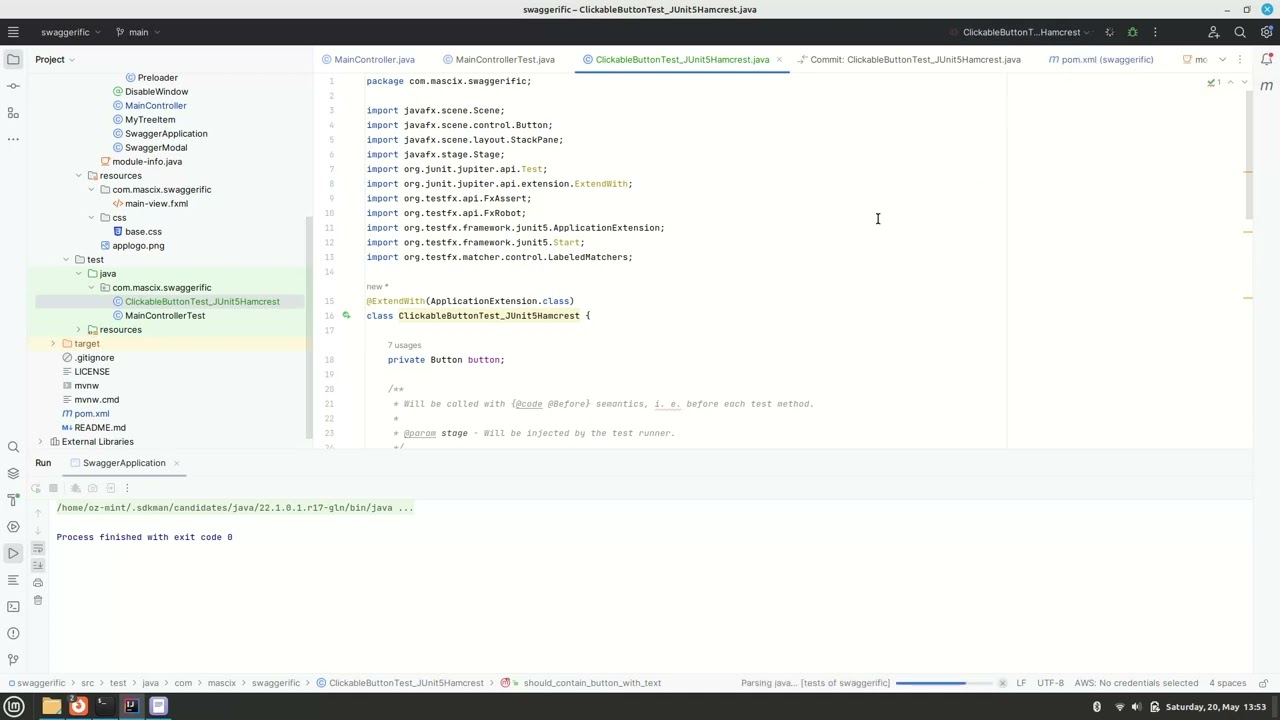The height and width of the screenshot is (720, 1280).
Task: Click 4 spaces indent setting
Action: tap(1226, 683)
